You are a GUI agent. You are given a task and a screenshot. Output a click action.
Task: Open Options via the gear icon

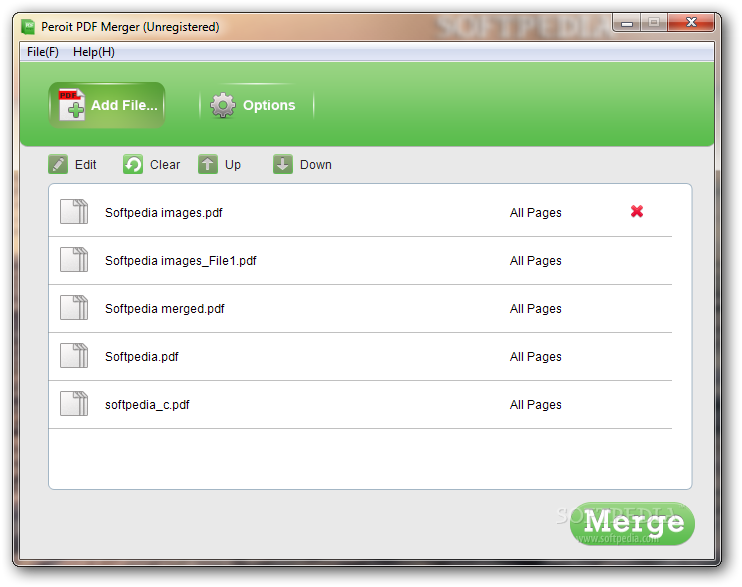click(x=222, y=105)
